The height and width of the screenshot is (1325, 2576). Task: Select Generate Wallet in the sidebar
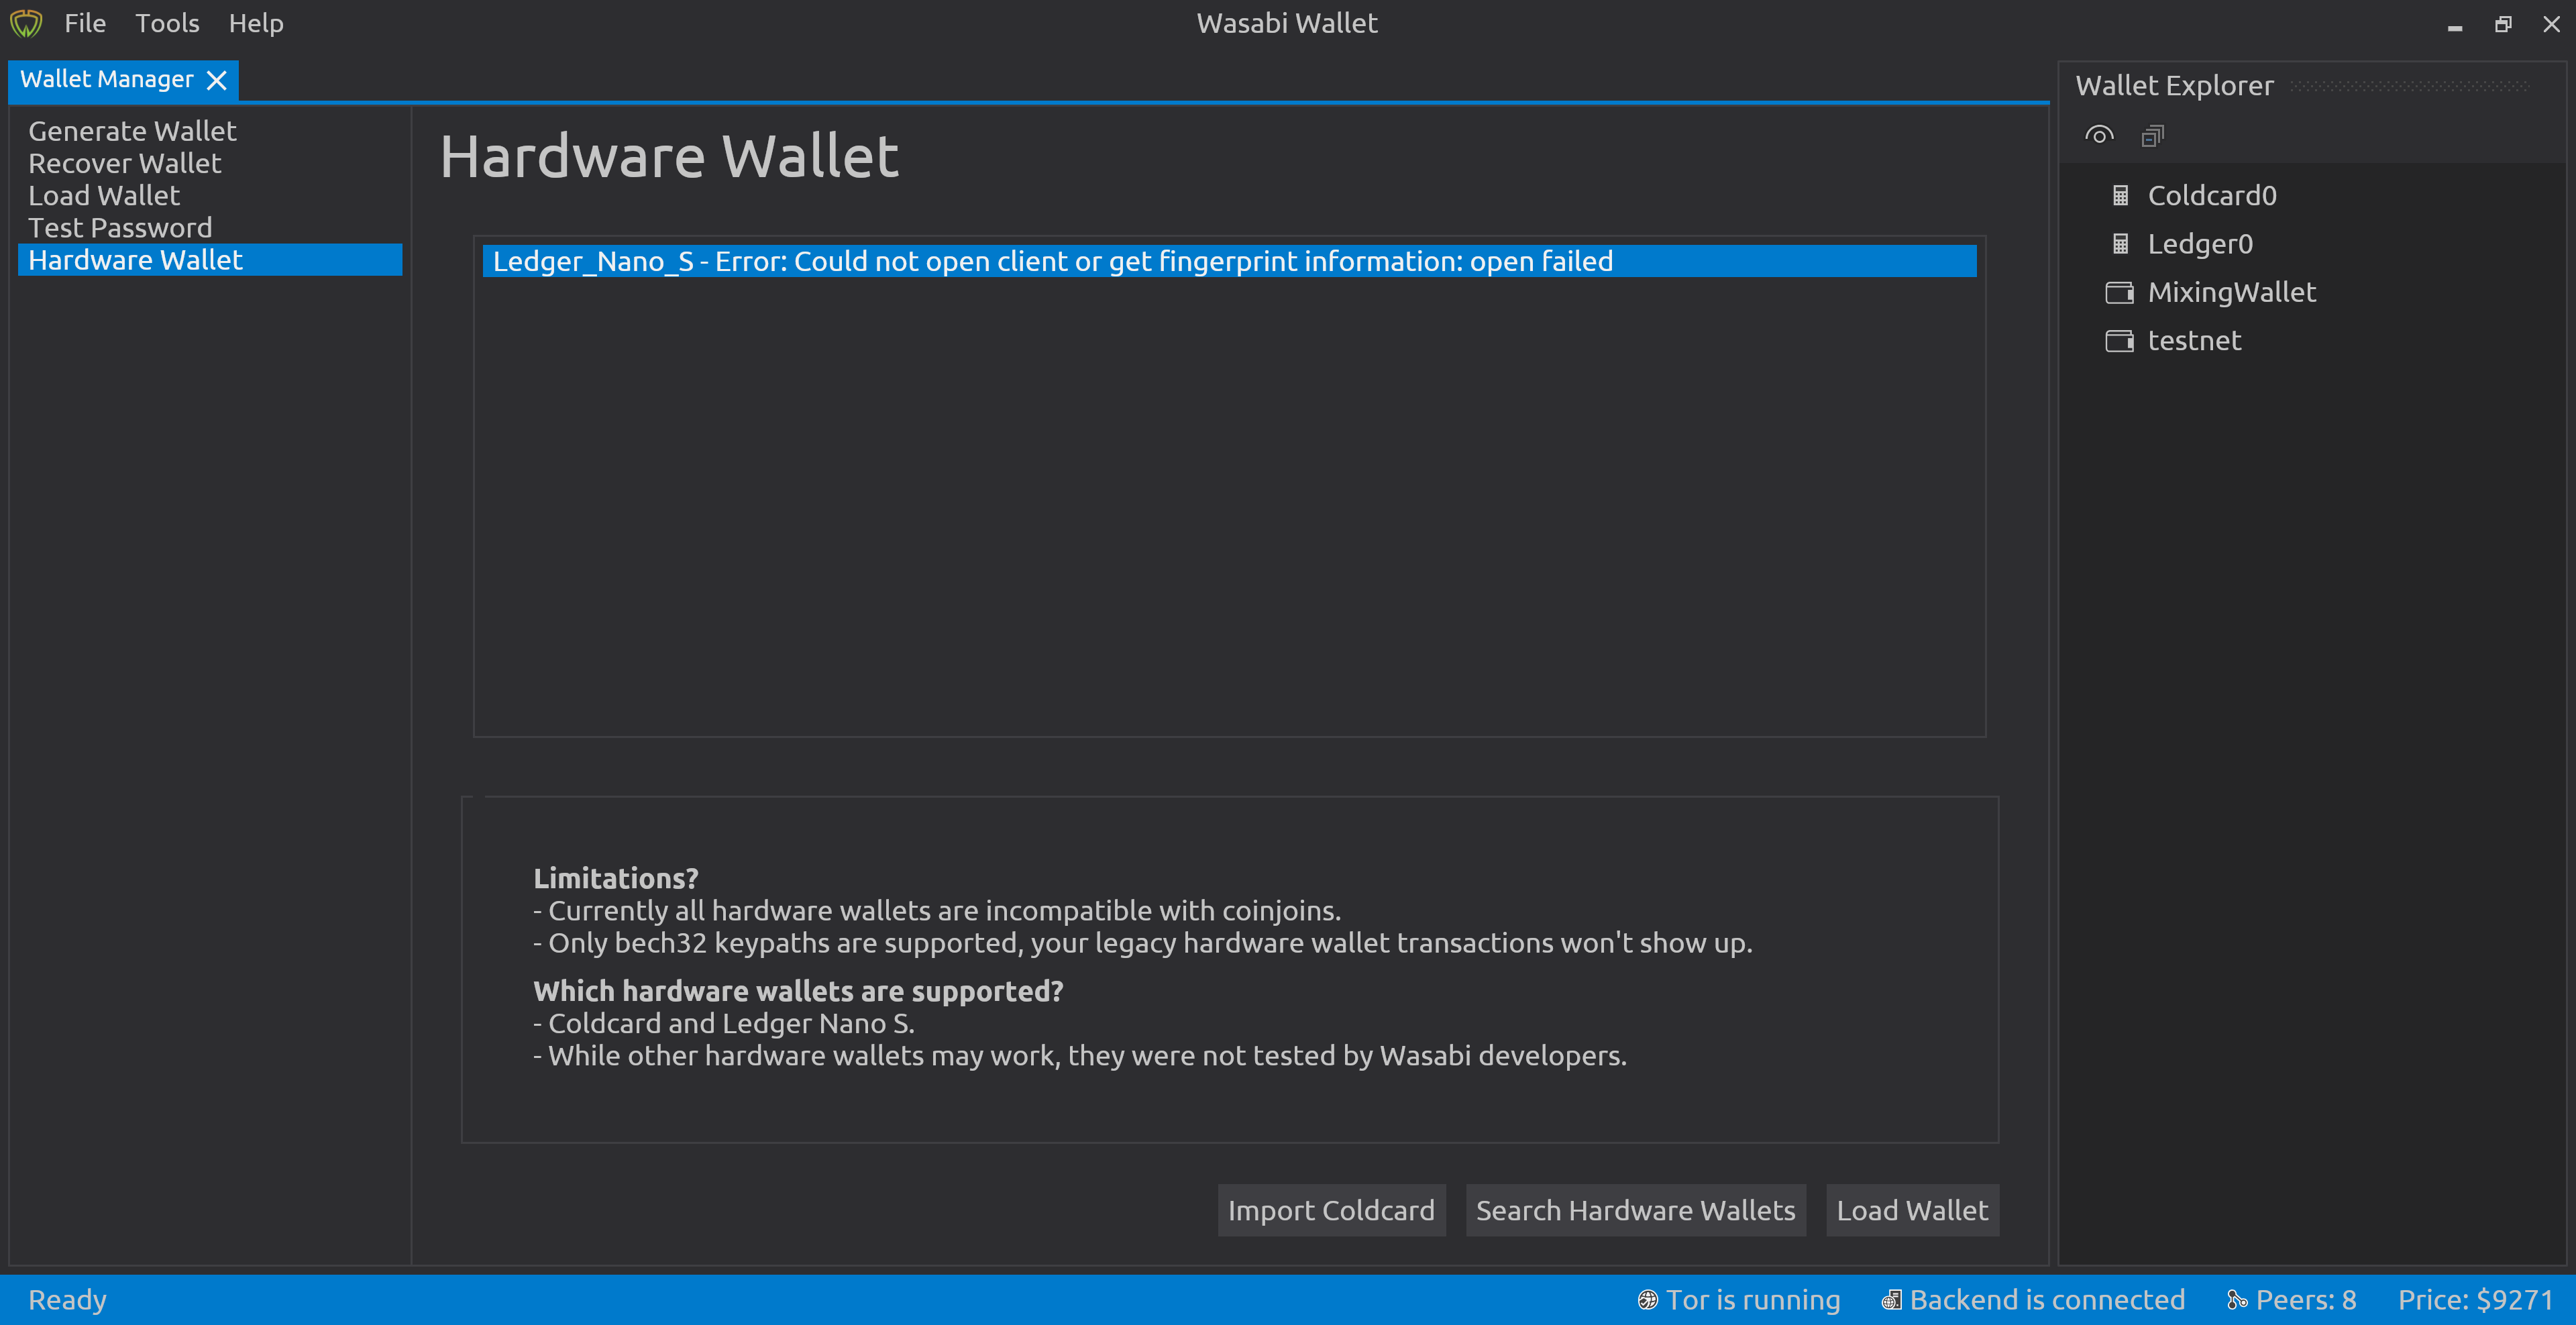pos(132,131)
